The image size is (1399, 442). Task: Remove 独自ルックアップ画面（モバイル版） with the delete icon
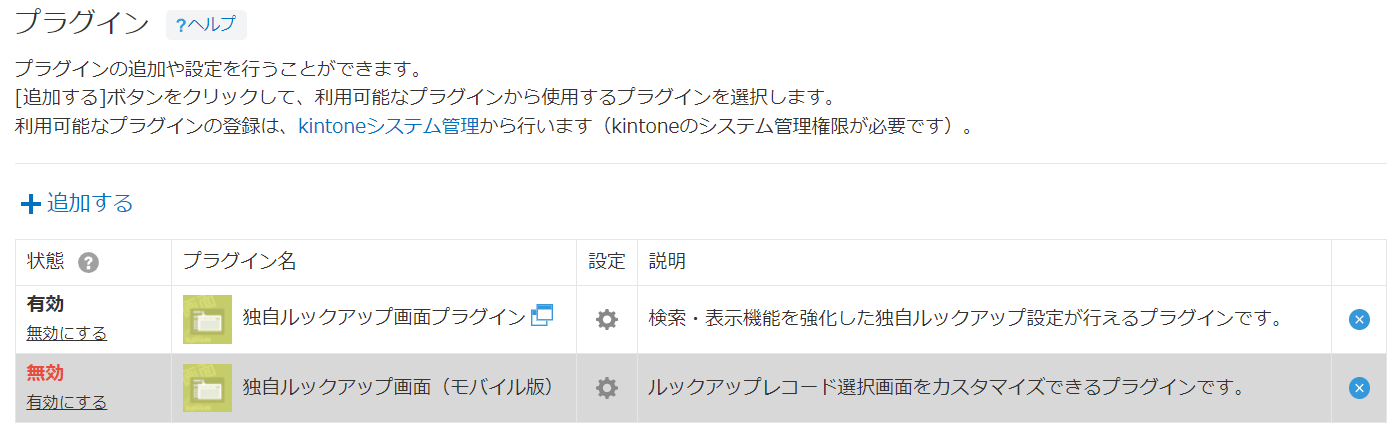tap(1359, 388)
